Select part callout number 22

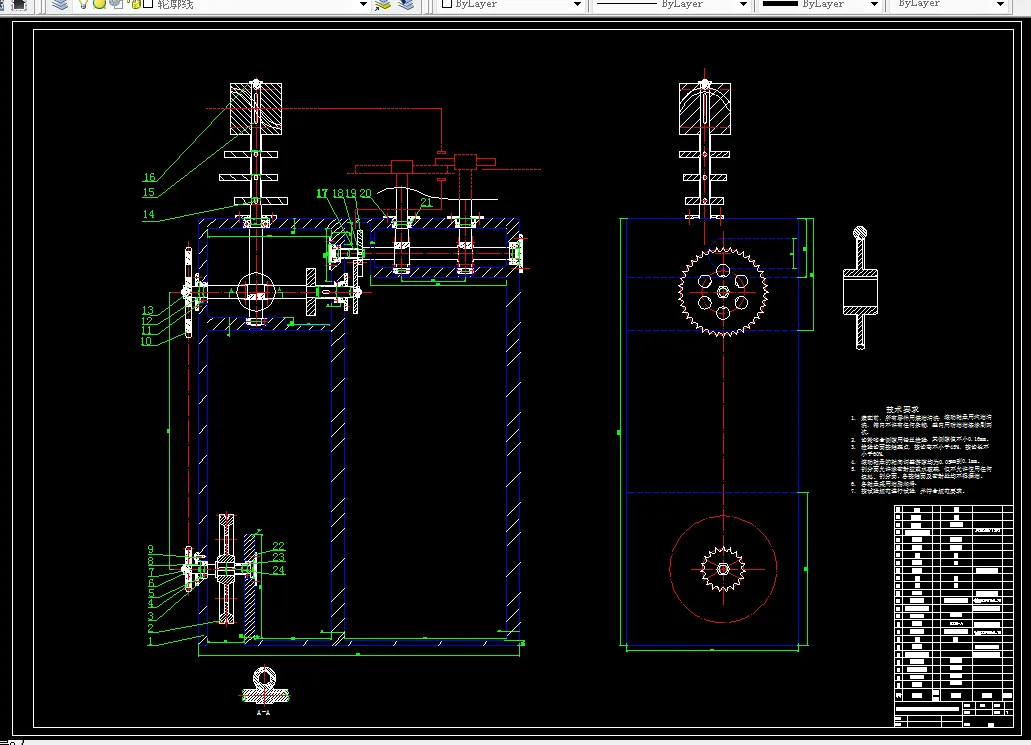(279, 546)
